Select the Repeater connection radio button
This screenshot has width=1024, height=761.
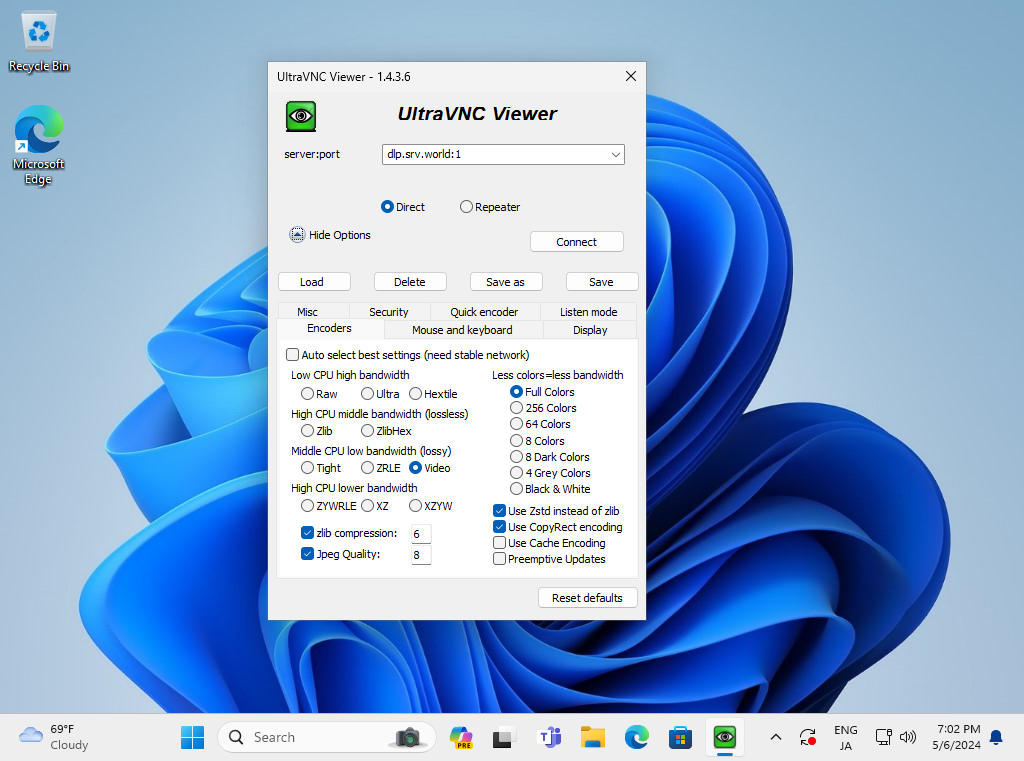click(x=466, y=206)
